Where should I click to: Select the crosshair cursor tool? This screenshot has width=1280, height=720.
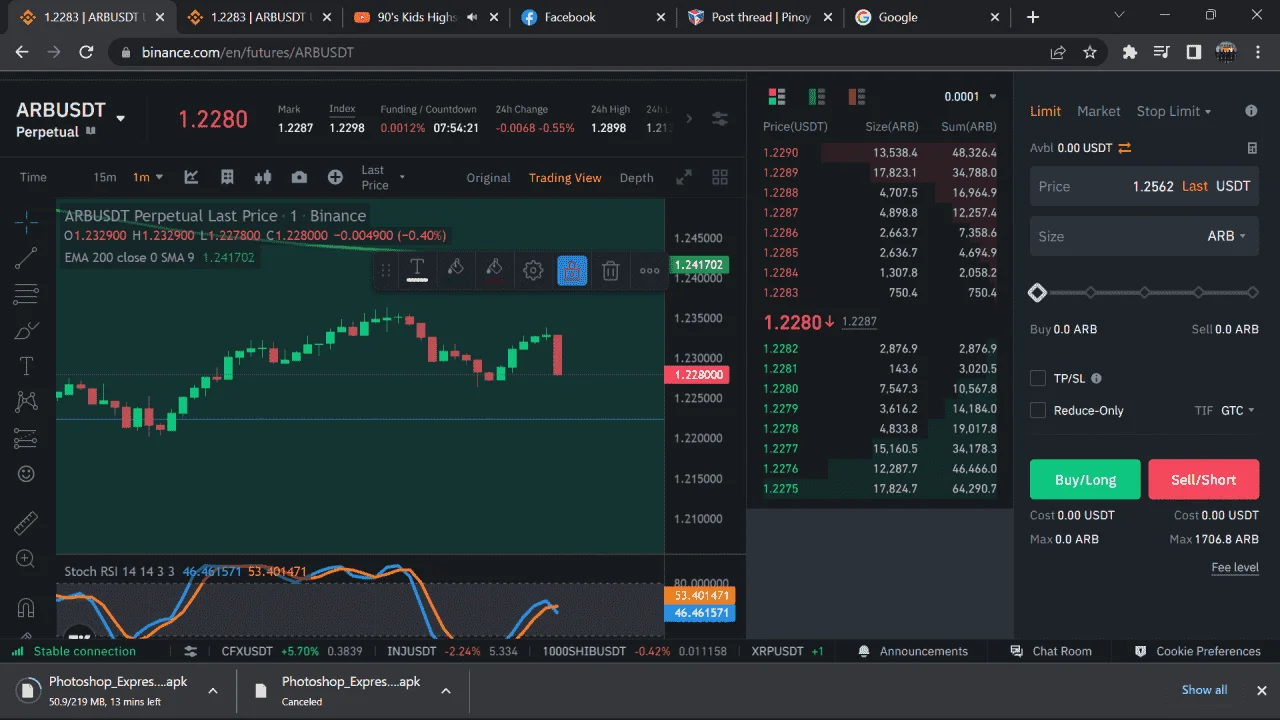[x=26, y=221]
